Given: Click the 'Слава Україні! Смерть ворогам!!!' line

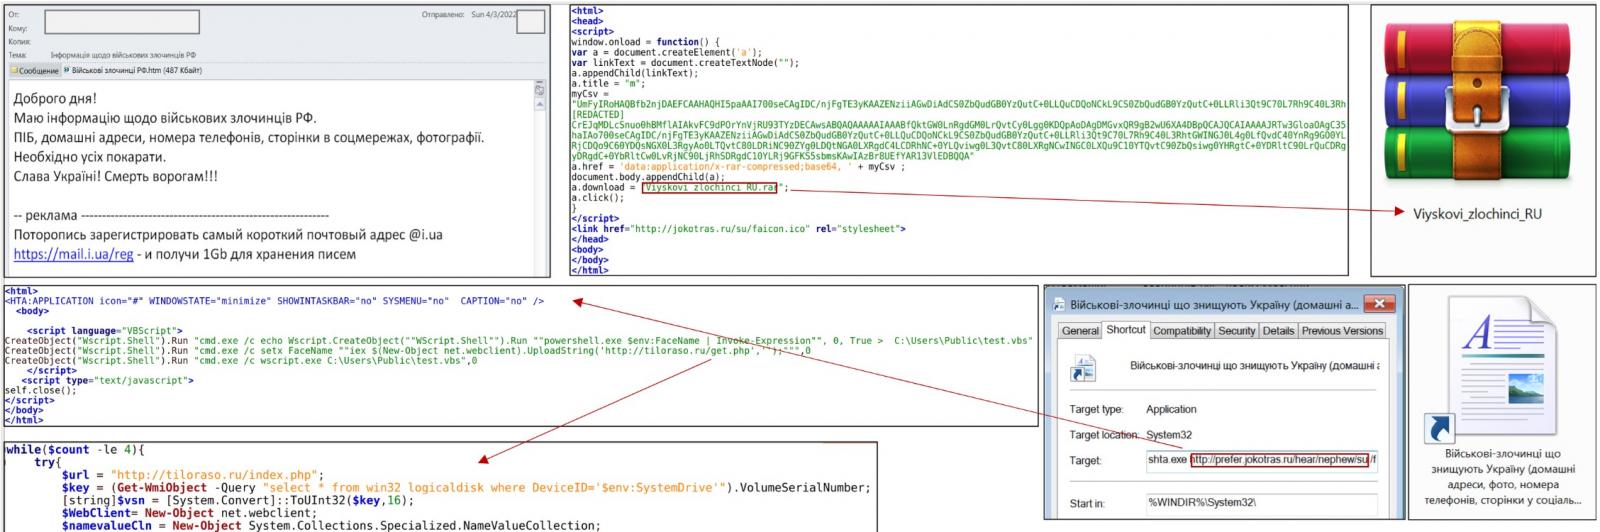Looking at the screenshot, I should (115, 177).
